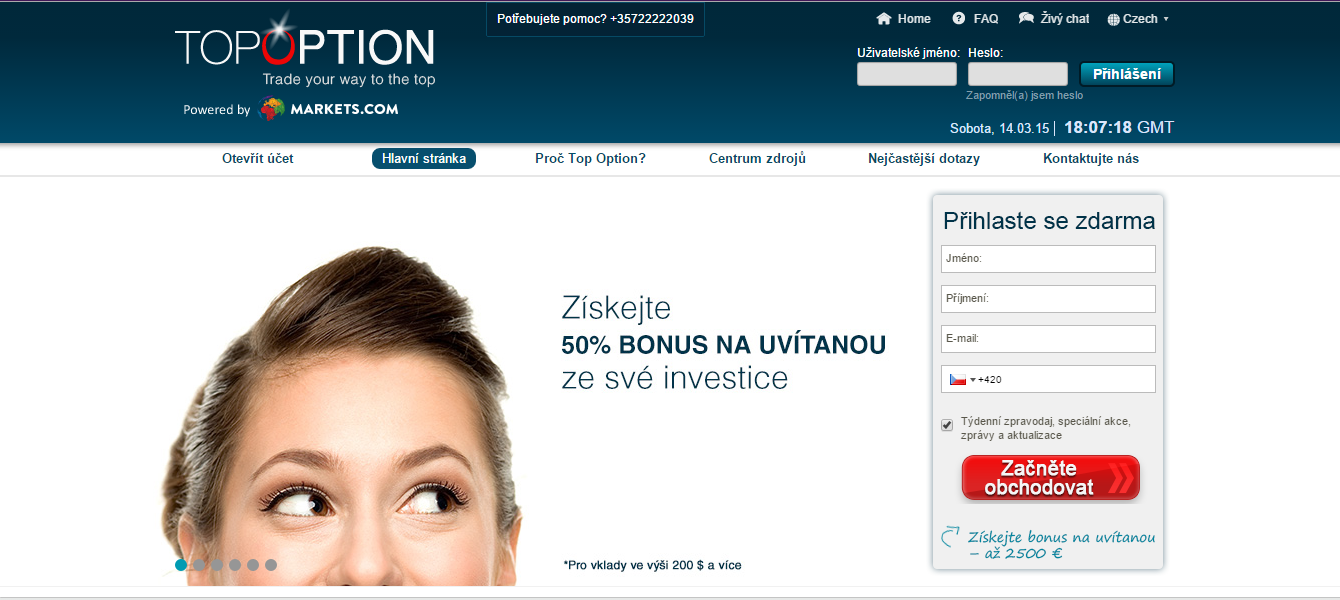
Task: Uncheck the weekly newsletter checkbox
Action: (947, 425)
